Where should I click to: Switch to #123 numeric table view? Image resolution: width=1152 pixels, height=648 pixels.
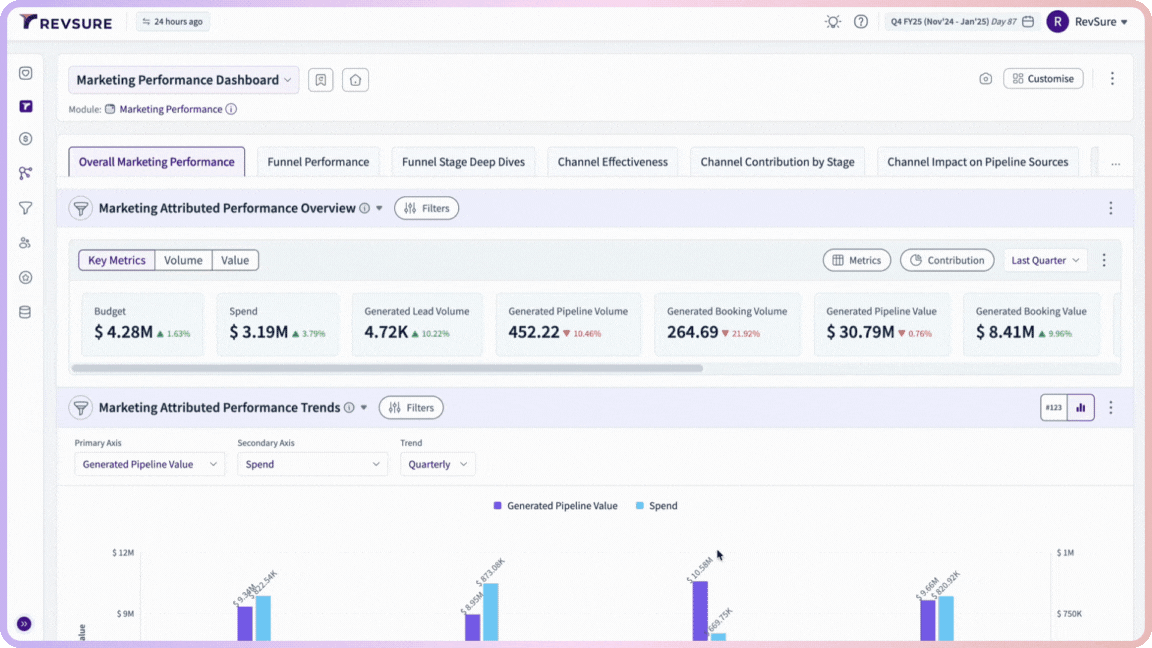(1054, 408)
